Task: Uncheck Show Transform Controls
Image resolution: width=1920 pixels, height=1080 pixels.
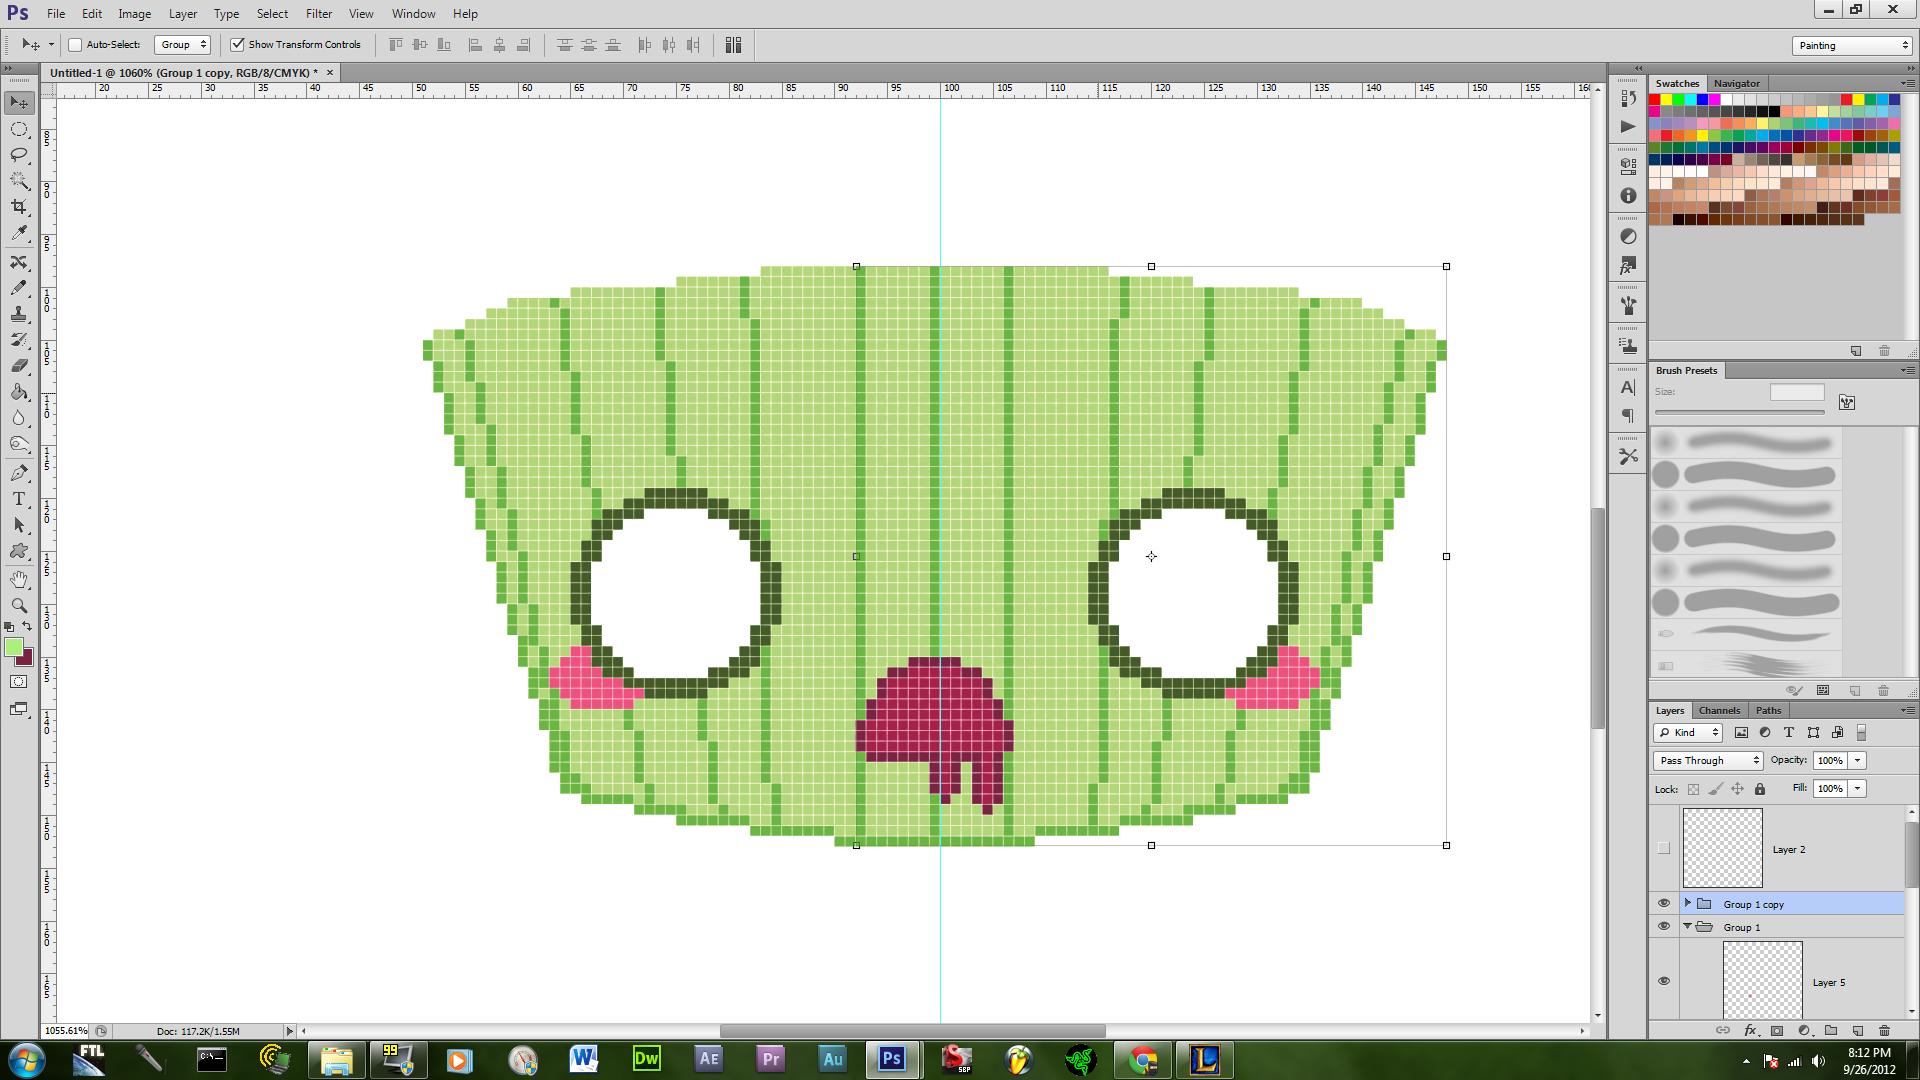Action: 237,44
